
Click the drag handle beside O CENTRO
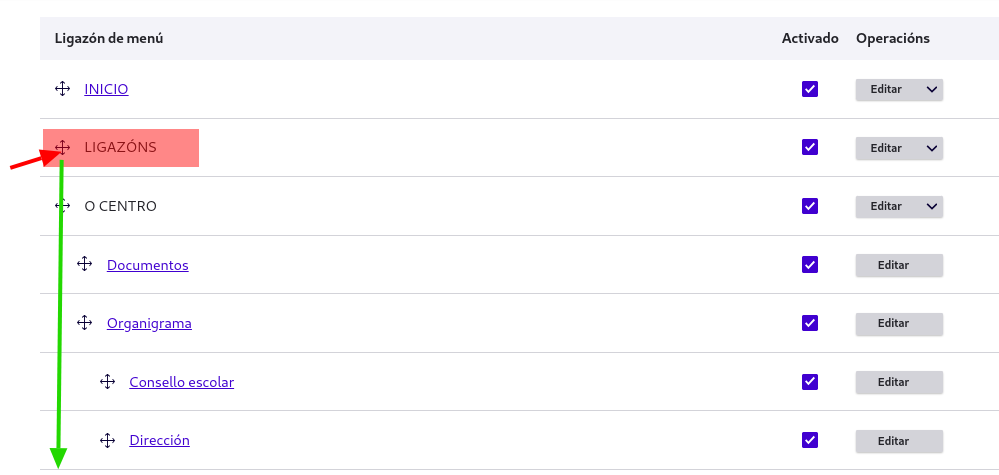62,206
